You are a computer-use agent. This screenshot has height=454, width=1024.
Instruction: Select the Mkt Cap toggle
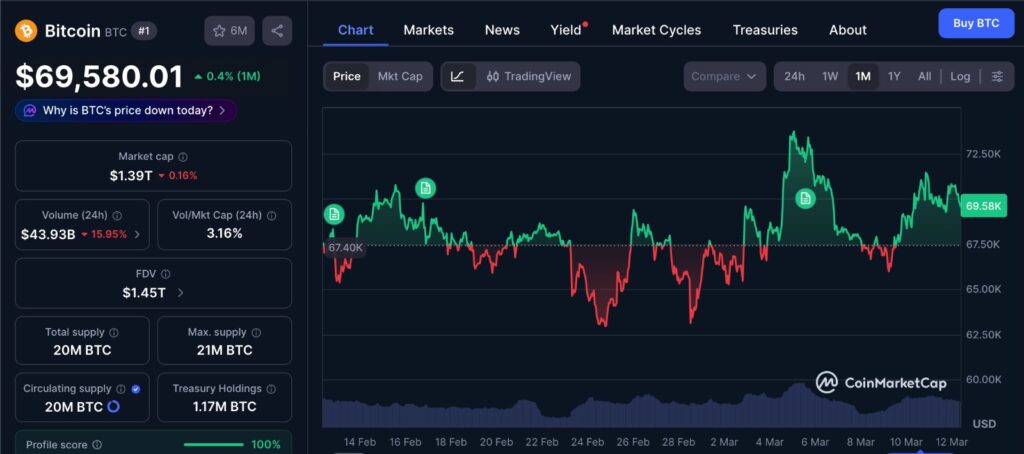tap(400, 76)
